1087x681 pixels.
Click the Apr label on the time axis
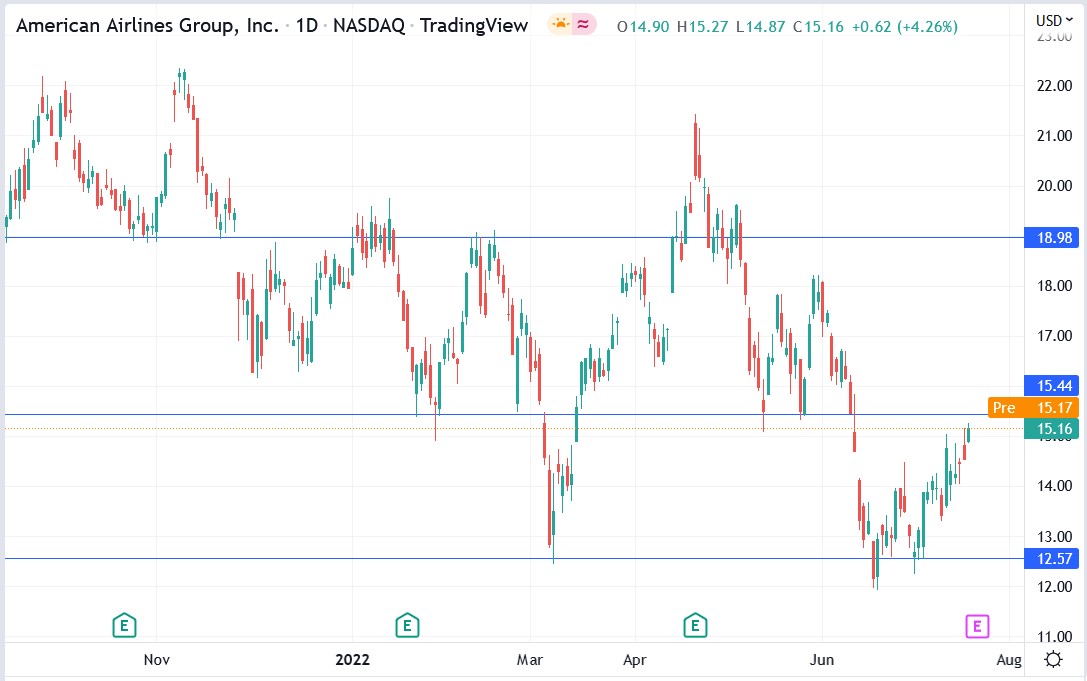[x=635, y=660]
